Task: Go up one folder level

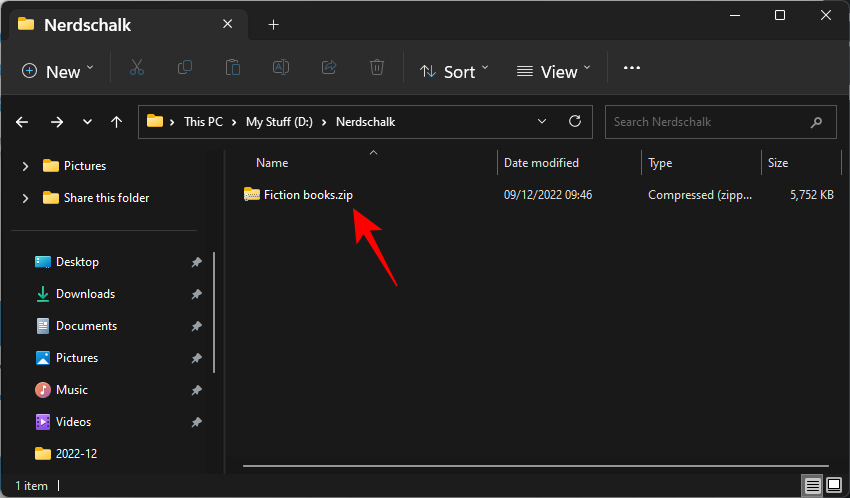Action: 117,121
